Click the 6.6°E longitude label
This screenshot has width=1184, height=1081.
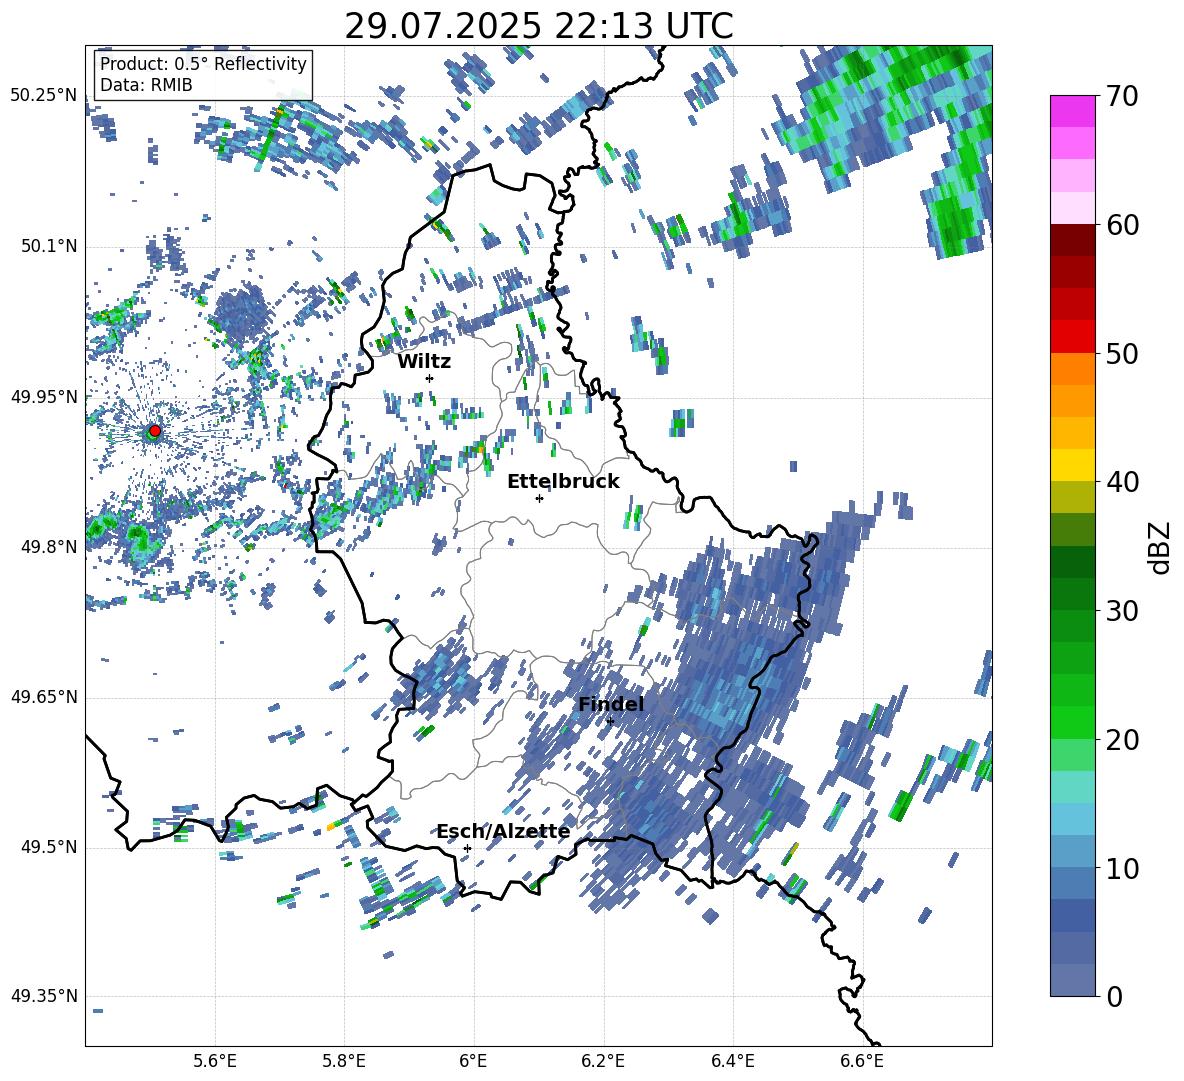click(x=862, y=1061)
